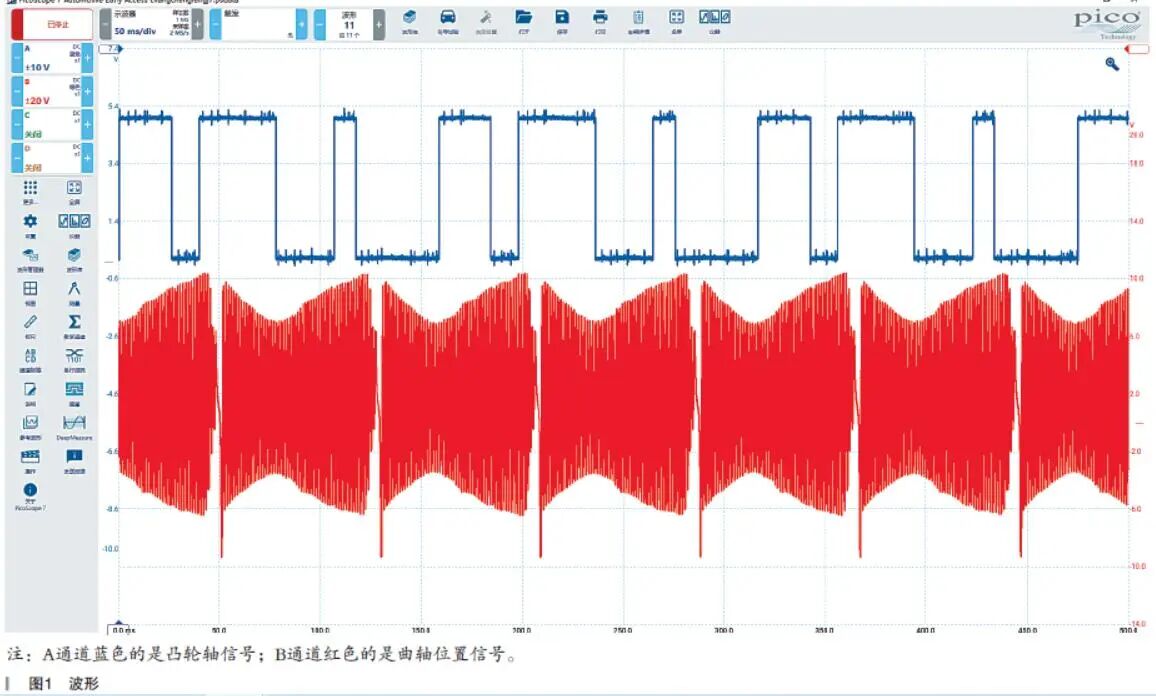Click Channel C minus button
This screenshot has width=1156, height=696.
tap(17, 125)
